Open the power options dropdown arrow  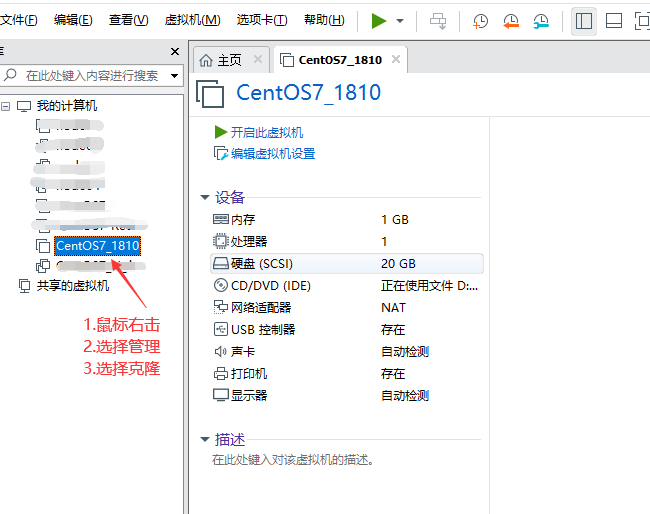coord(400,21)
